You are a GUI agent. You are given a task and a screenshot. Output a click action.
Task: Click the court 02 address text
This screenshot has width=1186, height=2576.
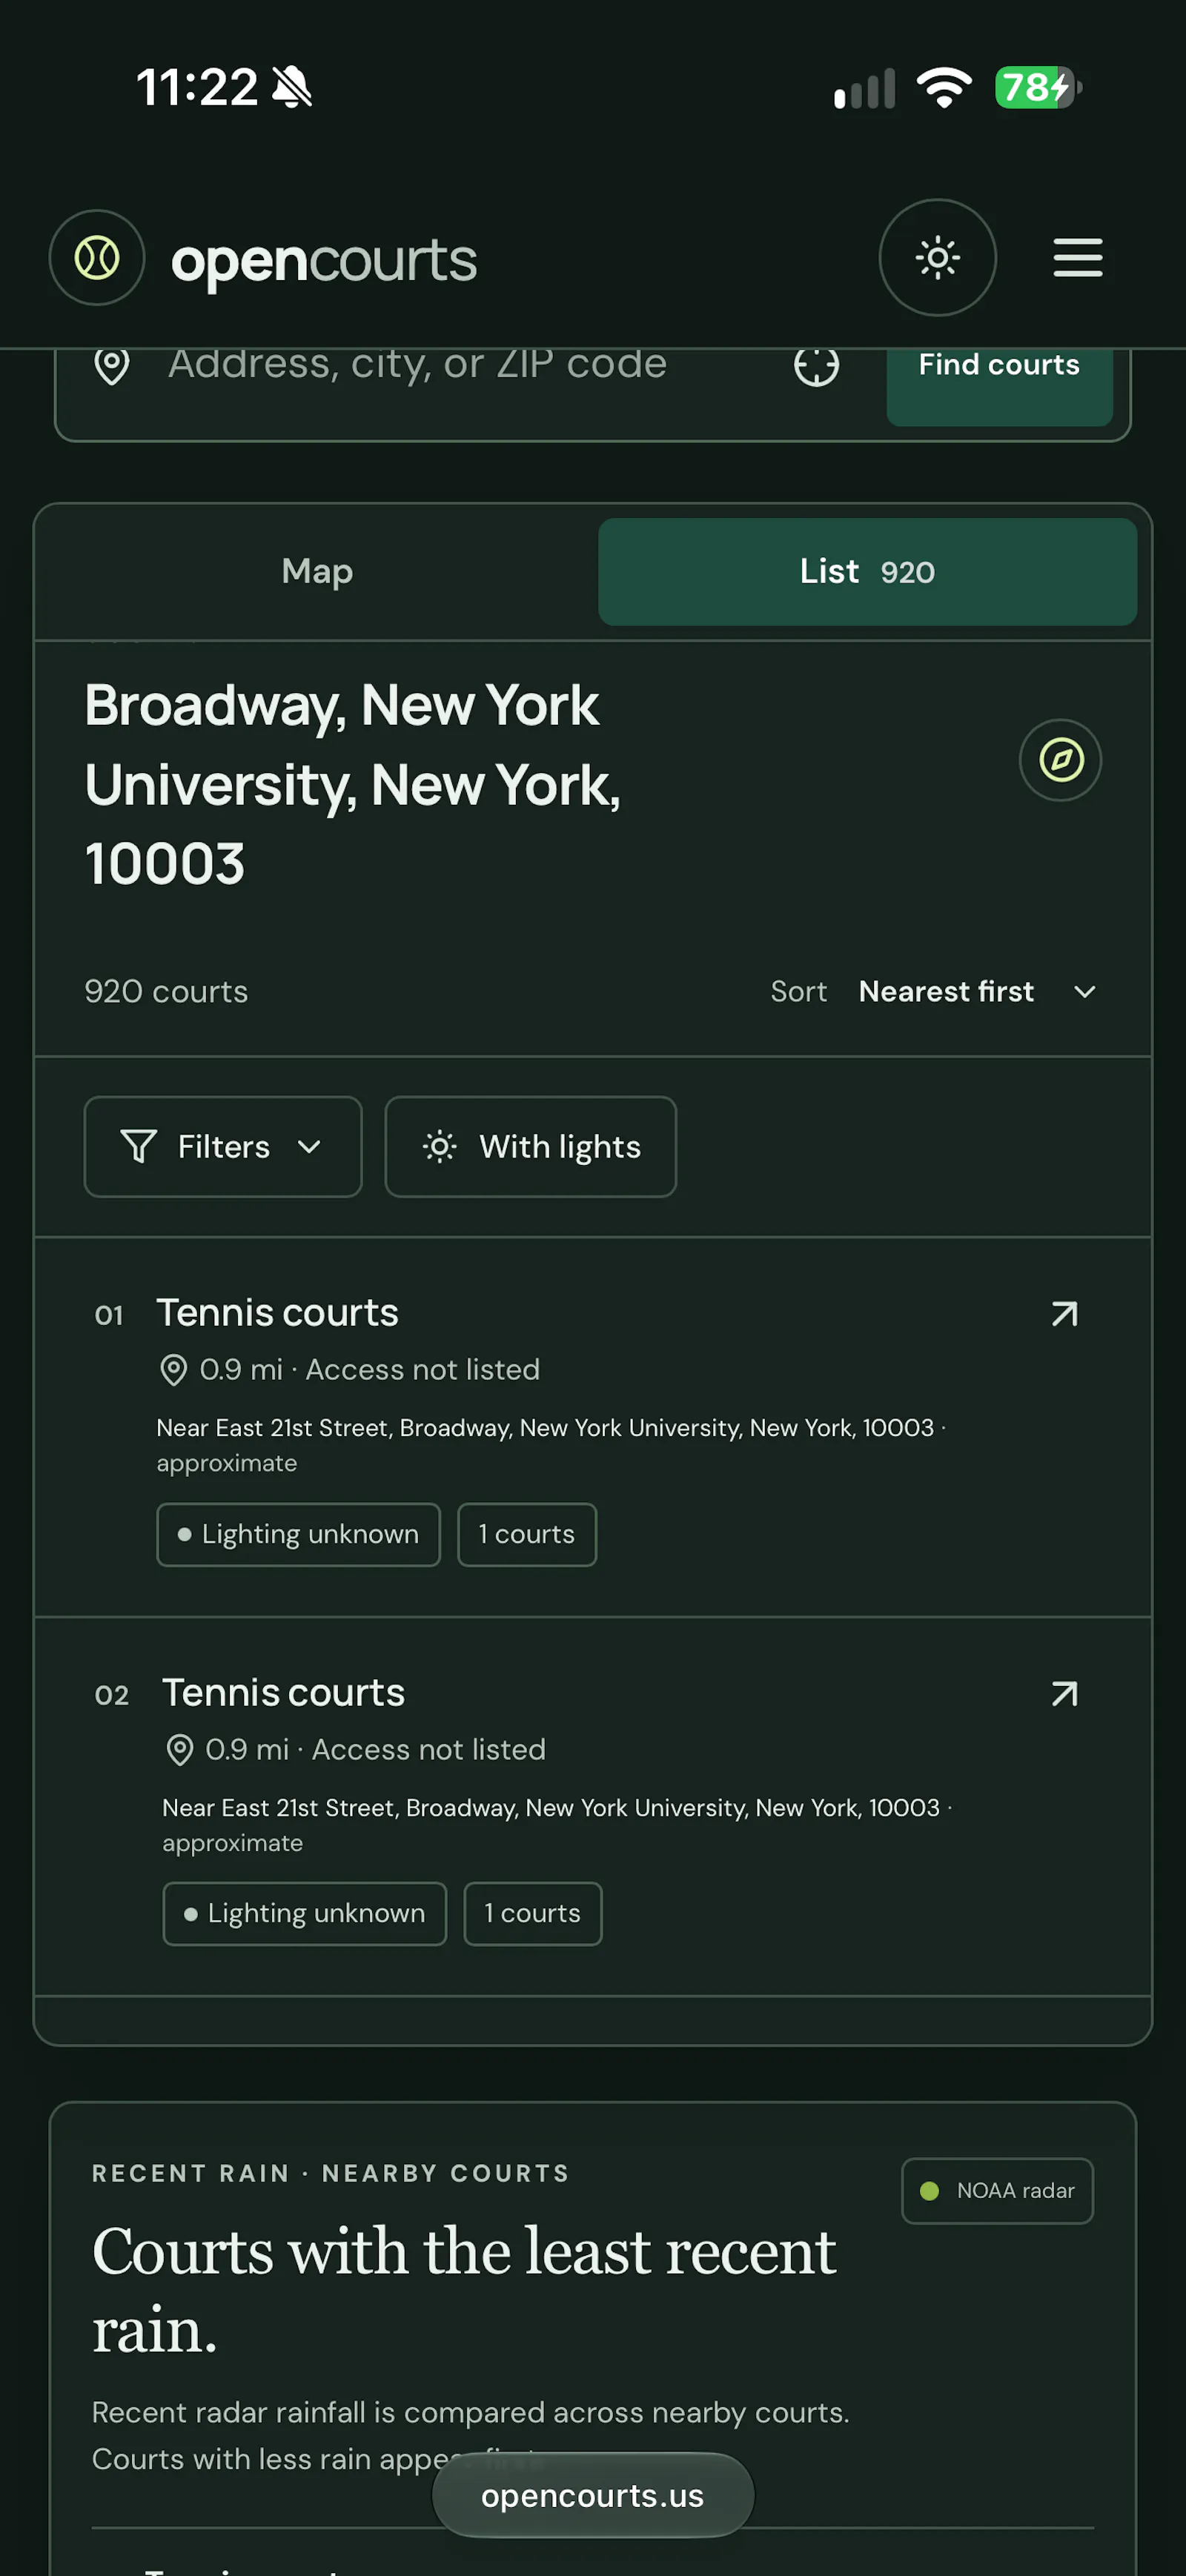[557, 1825]
